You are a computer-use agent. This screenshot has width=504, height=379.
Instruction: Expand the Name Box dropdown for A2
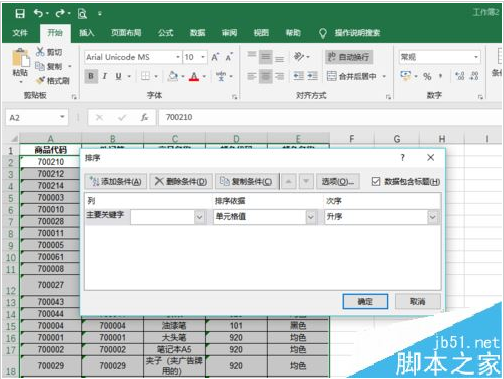[62, 117]
